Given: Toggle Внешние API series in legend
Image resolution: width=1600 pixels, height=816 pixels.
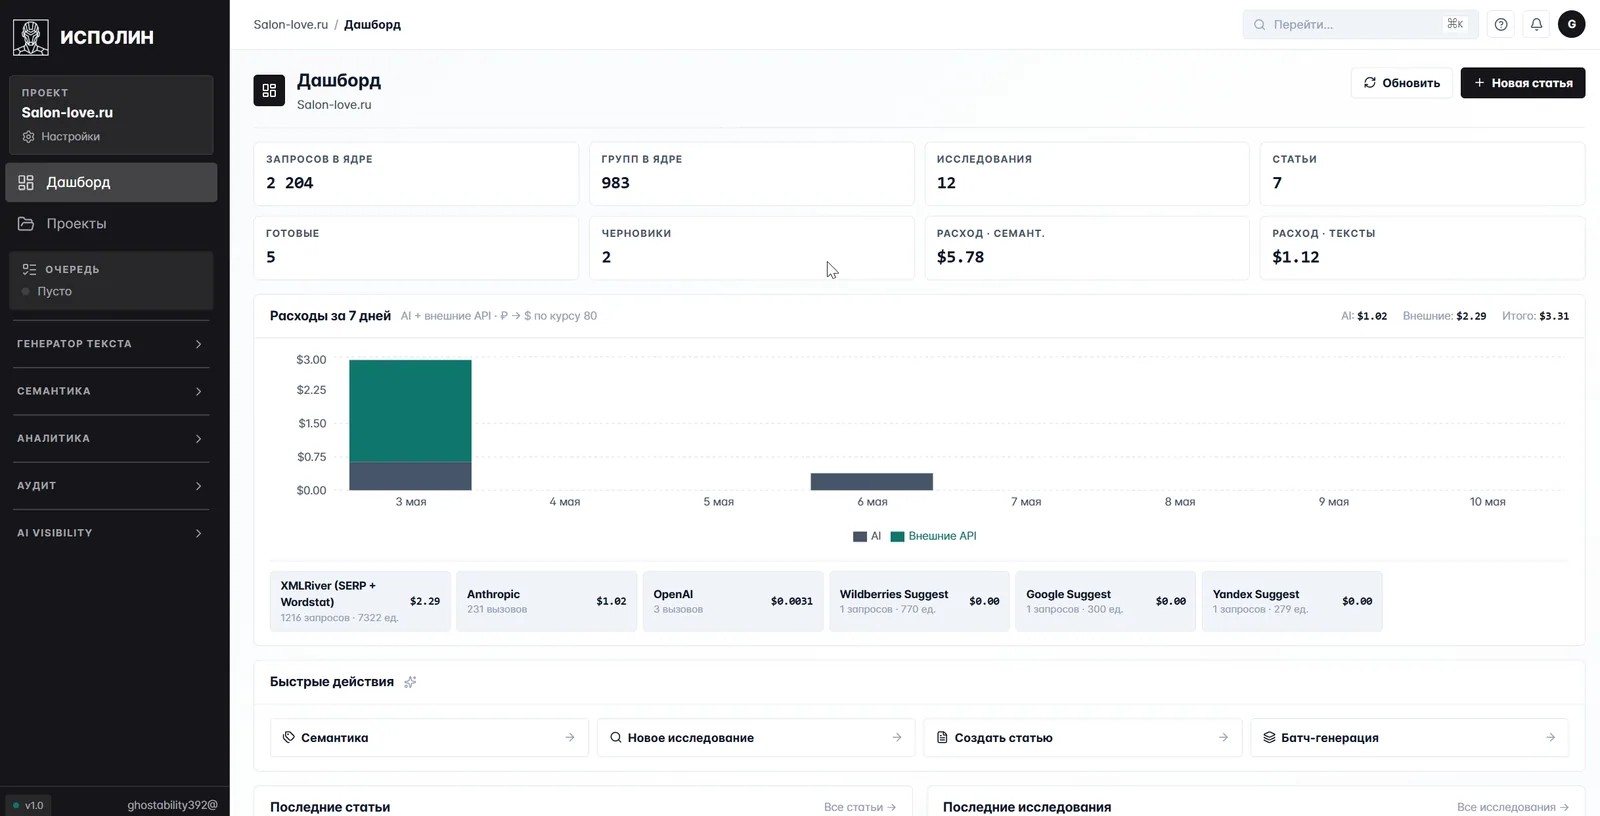Looking at the screenshot, I should pos(934,536).
